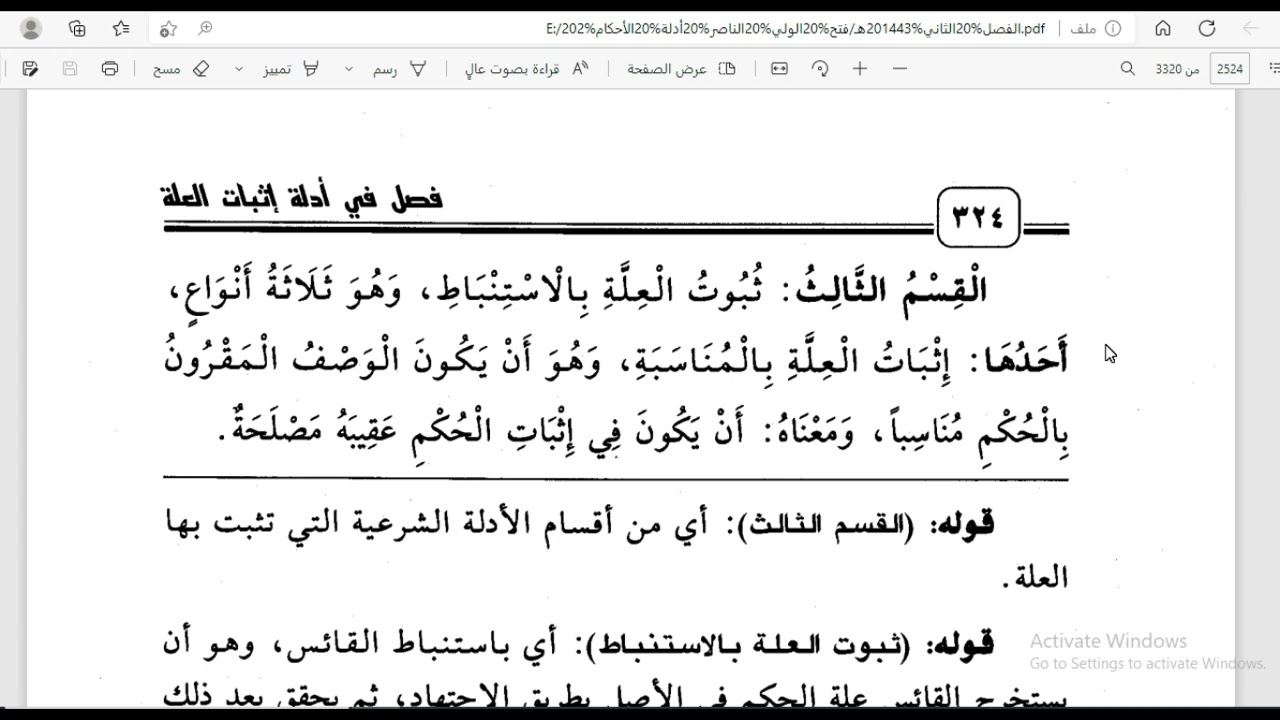Click the address bar URL text
The image size is (1280, 720).
click(795, 29)
